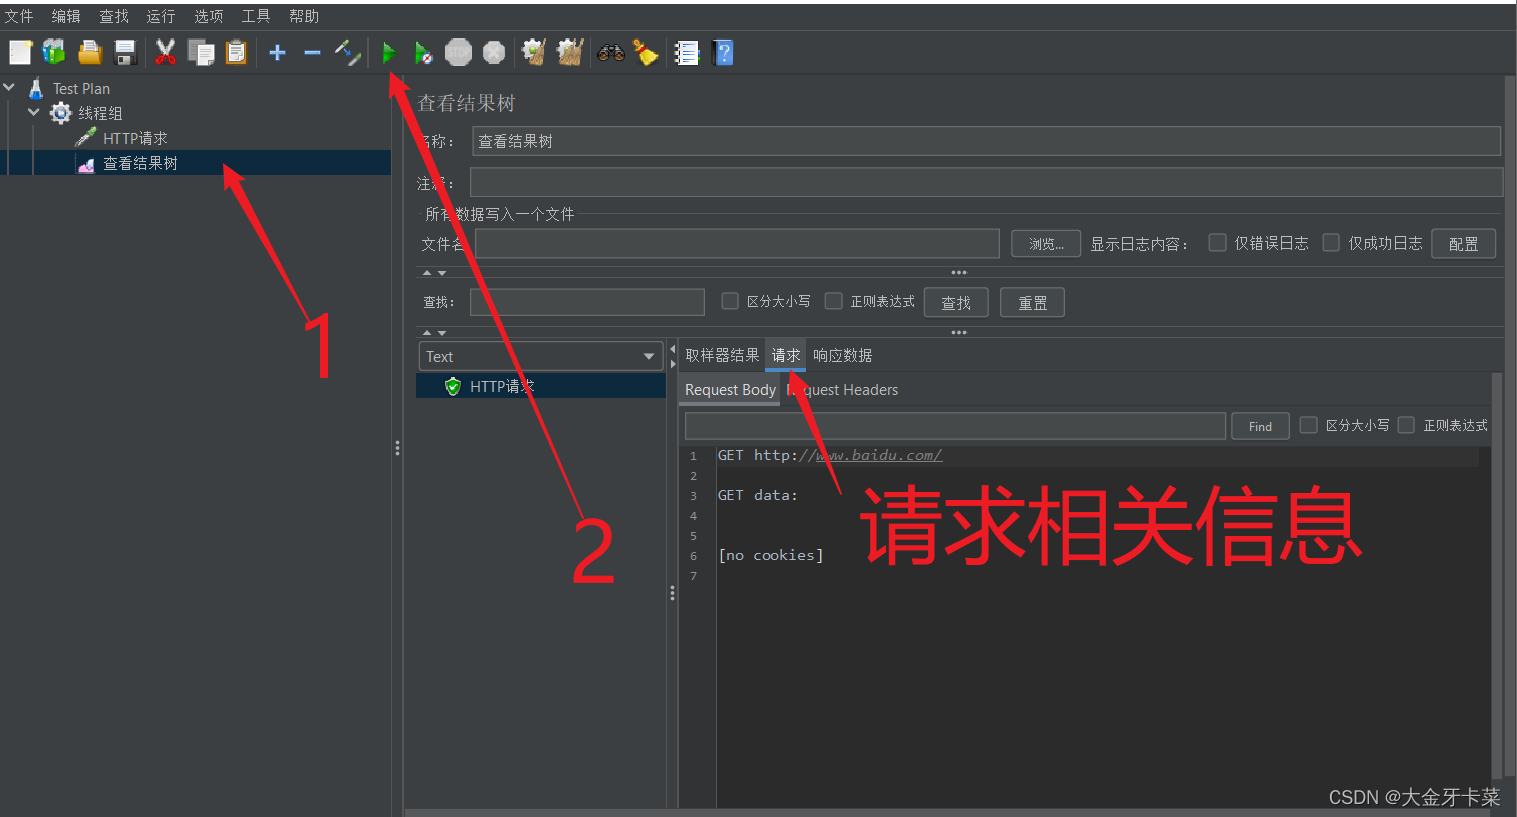Viewport: 1517px width, 817px height.
Task: Click the 线程组 gear icon
Action: [61, 113]
